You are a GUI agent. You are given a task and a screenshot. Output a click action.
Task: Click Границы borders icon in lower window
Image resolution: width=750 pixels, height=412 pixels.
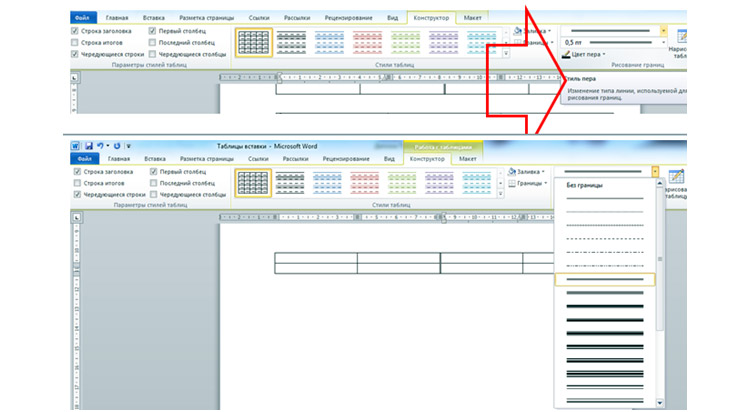pos(512,183)
